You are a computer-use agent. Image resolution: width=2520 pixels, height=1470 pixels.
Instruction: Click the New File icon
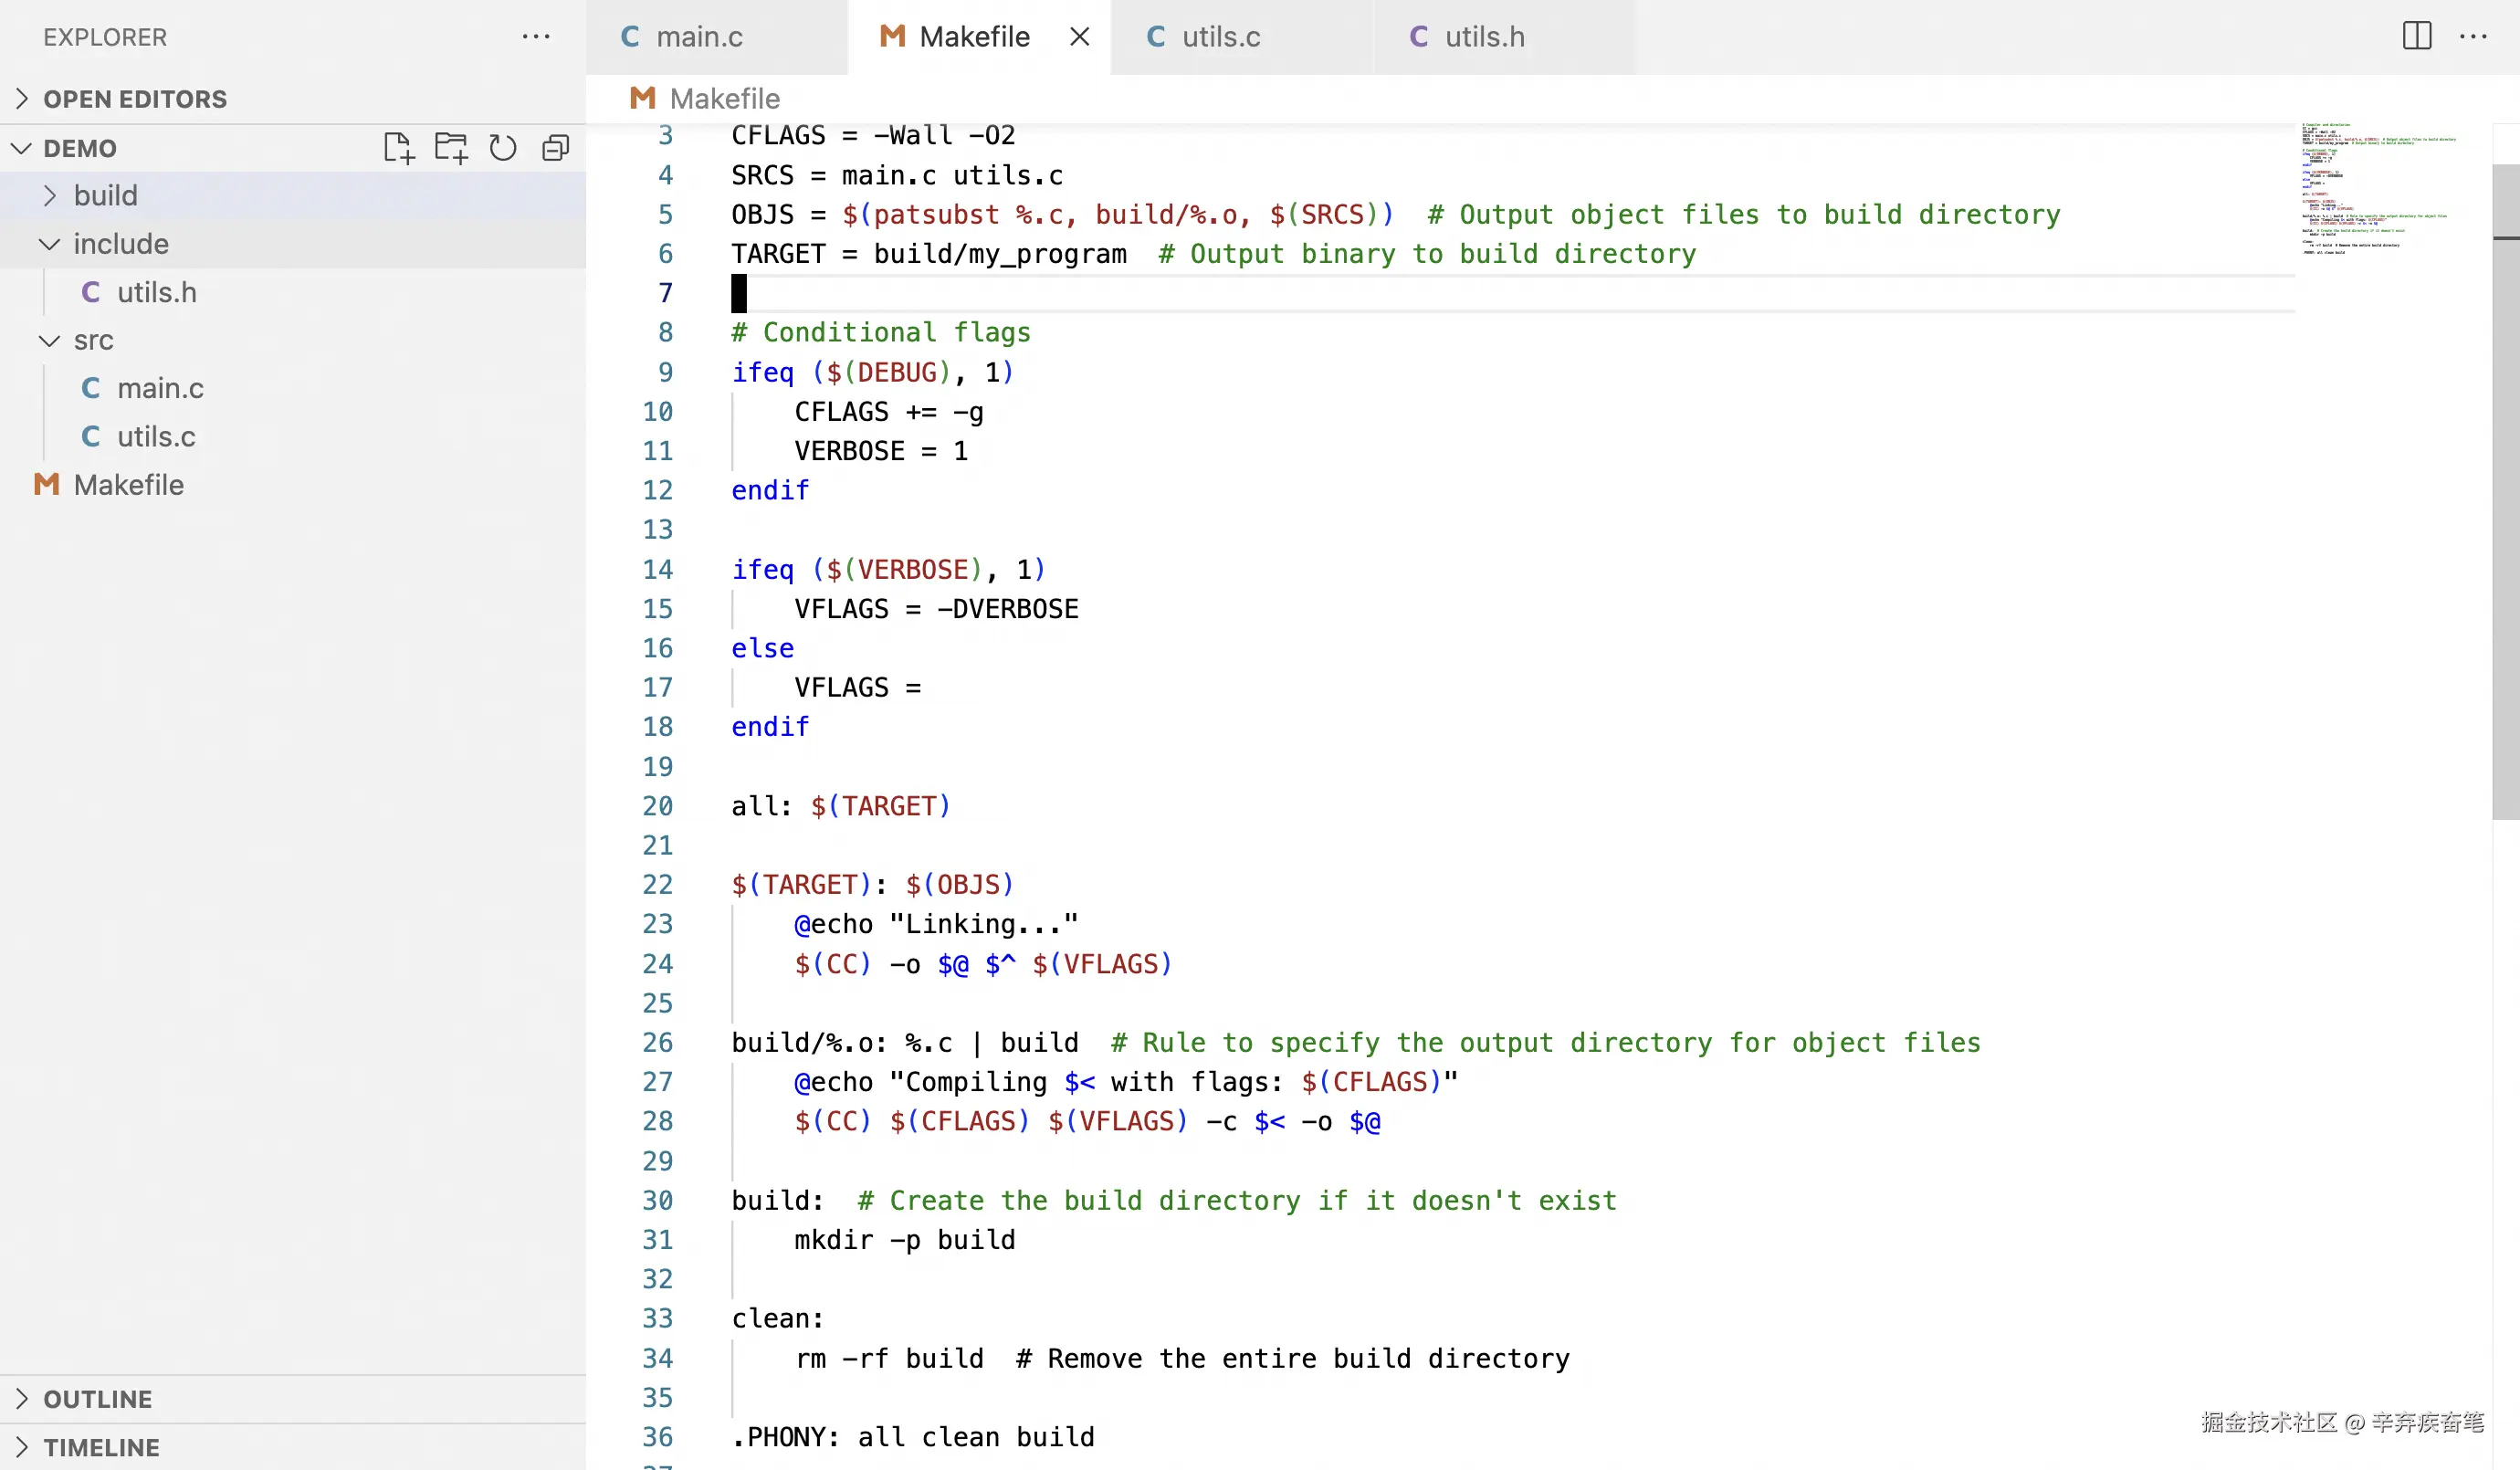[x=398, y=148]
